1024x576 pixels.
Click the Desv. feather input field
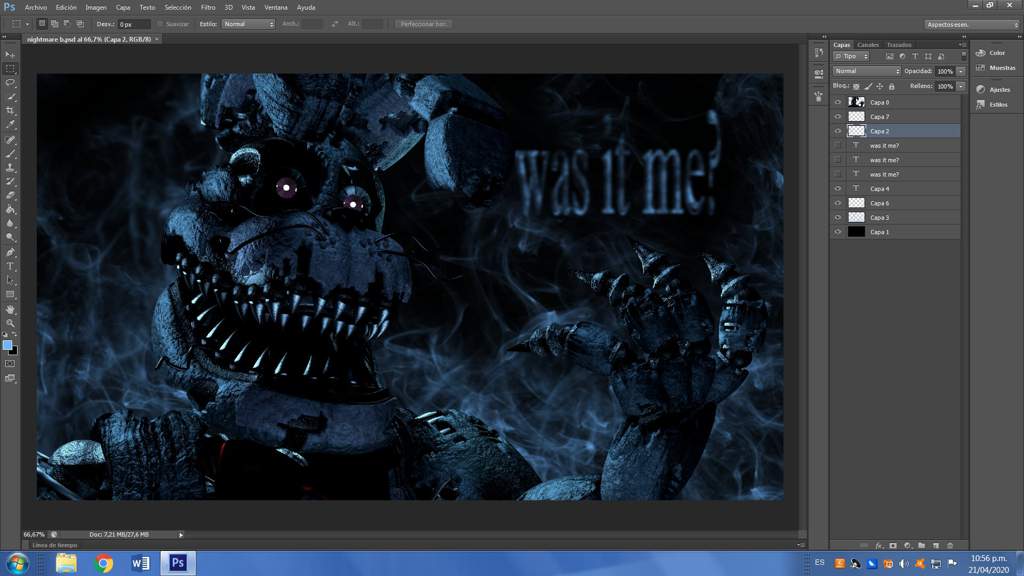pyautogui.click(x=134, y=24)
